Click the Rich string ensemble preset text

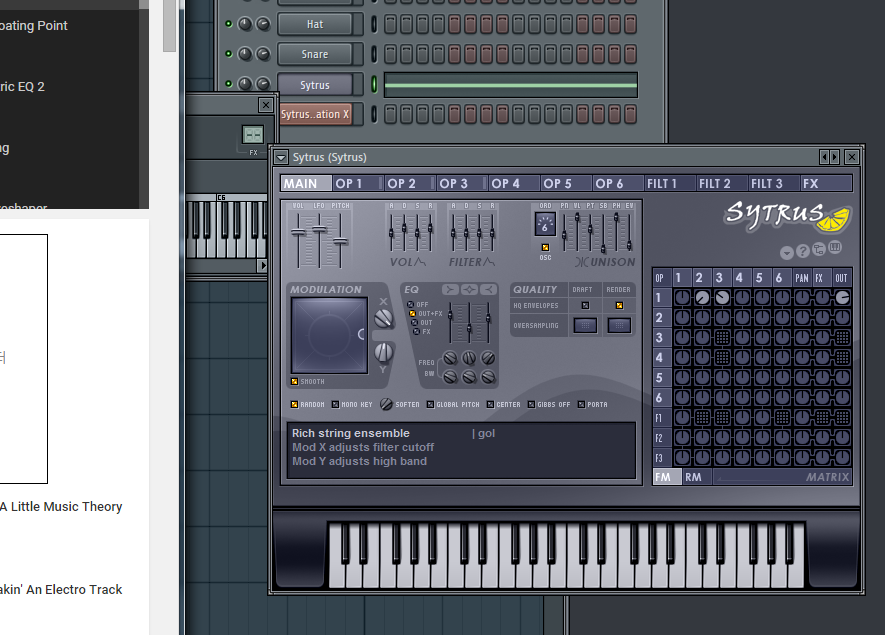(351, 433)
